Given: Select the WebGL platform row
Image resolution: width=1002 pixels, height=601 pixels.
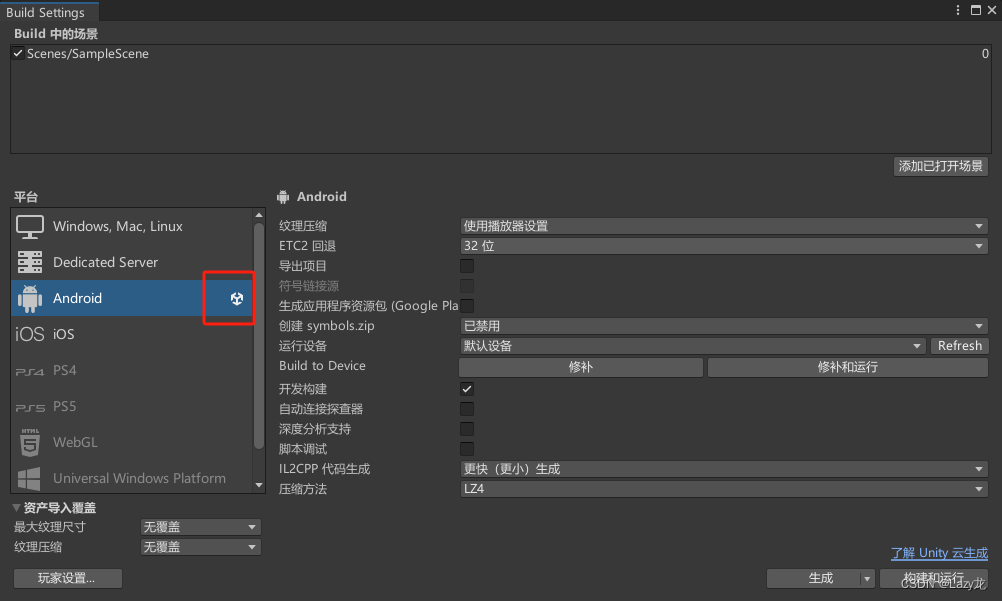Looking at the screenshot, I should [x=132, y=442].
